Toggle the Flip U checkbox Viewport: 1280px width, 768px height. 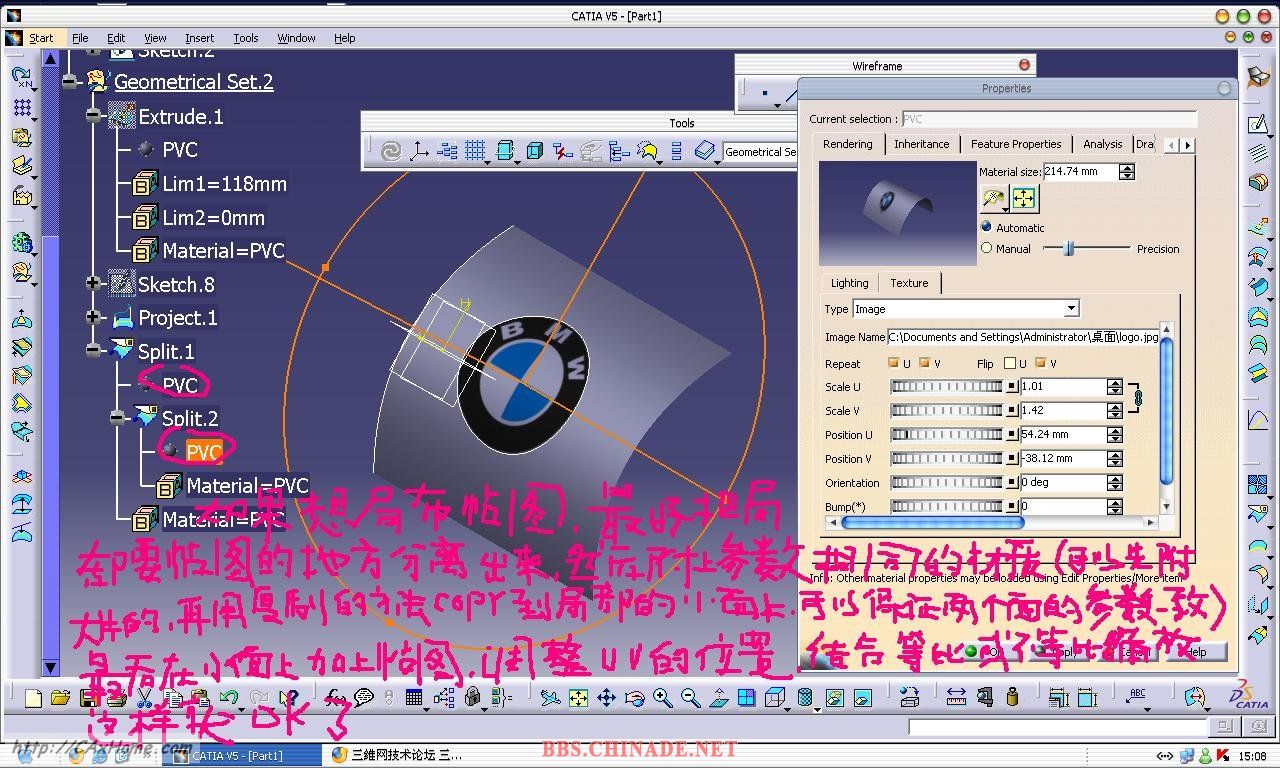pos(1010,363)
